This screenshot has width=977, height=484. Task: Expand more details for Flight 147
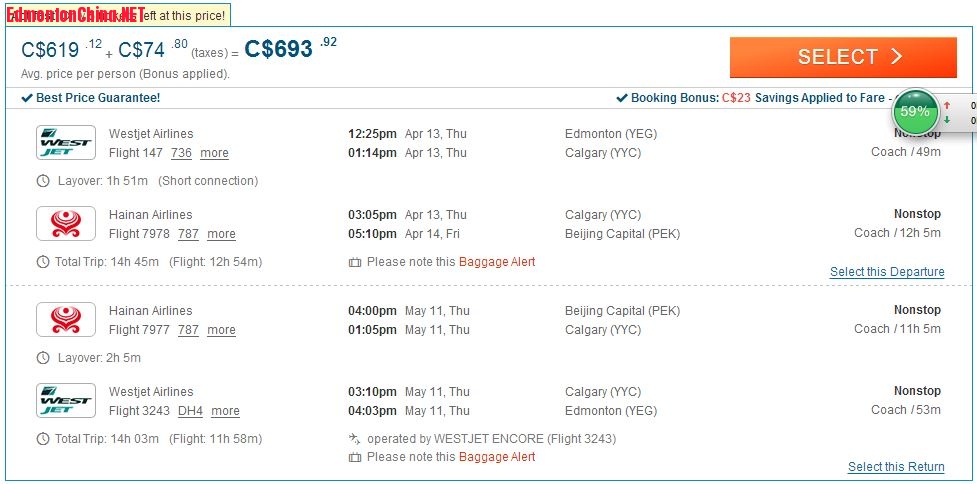214,153
